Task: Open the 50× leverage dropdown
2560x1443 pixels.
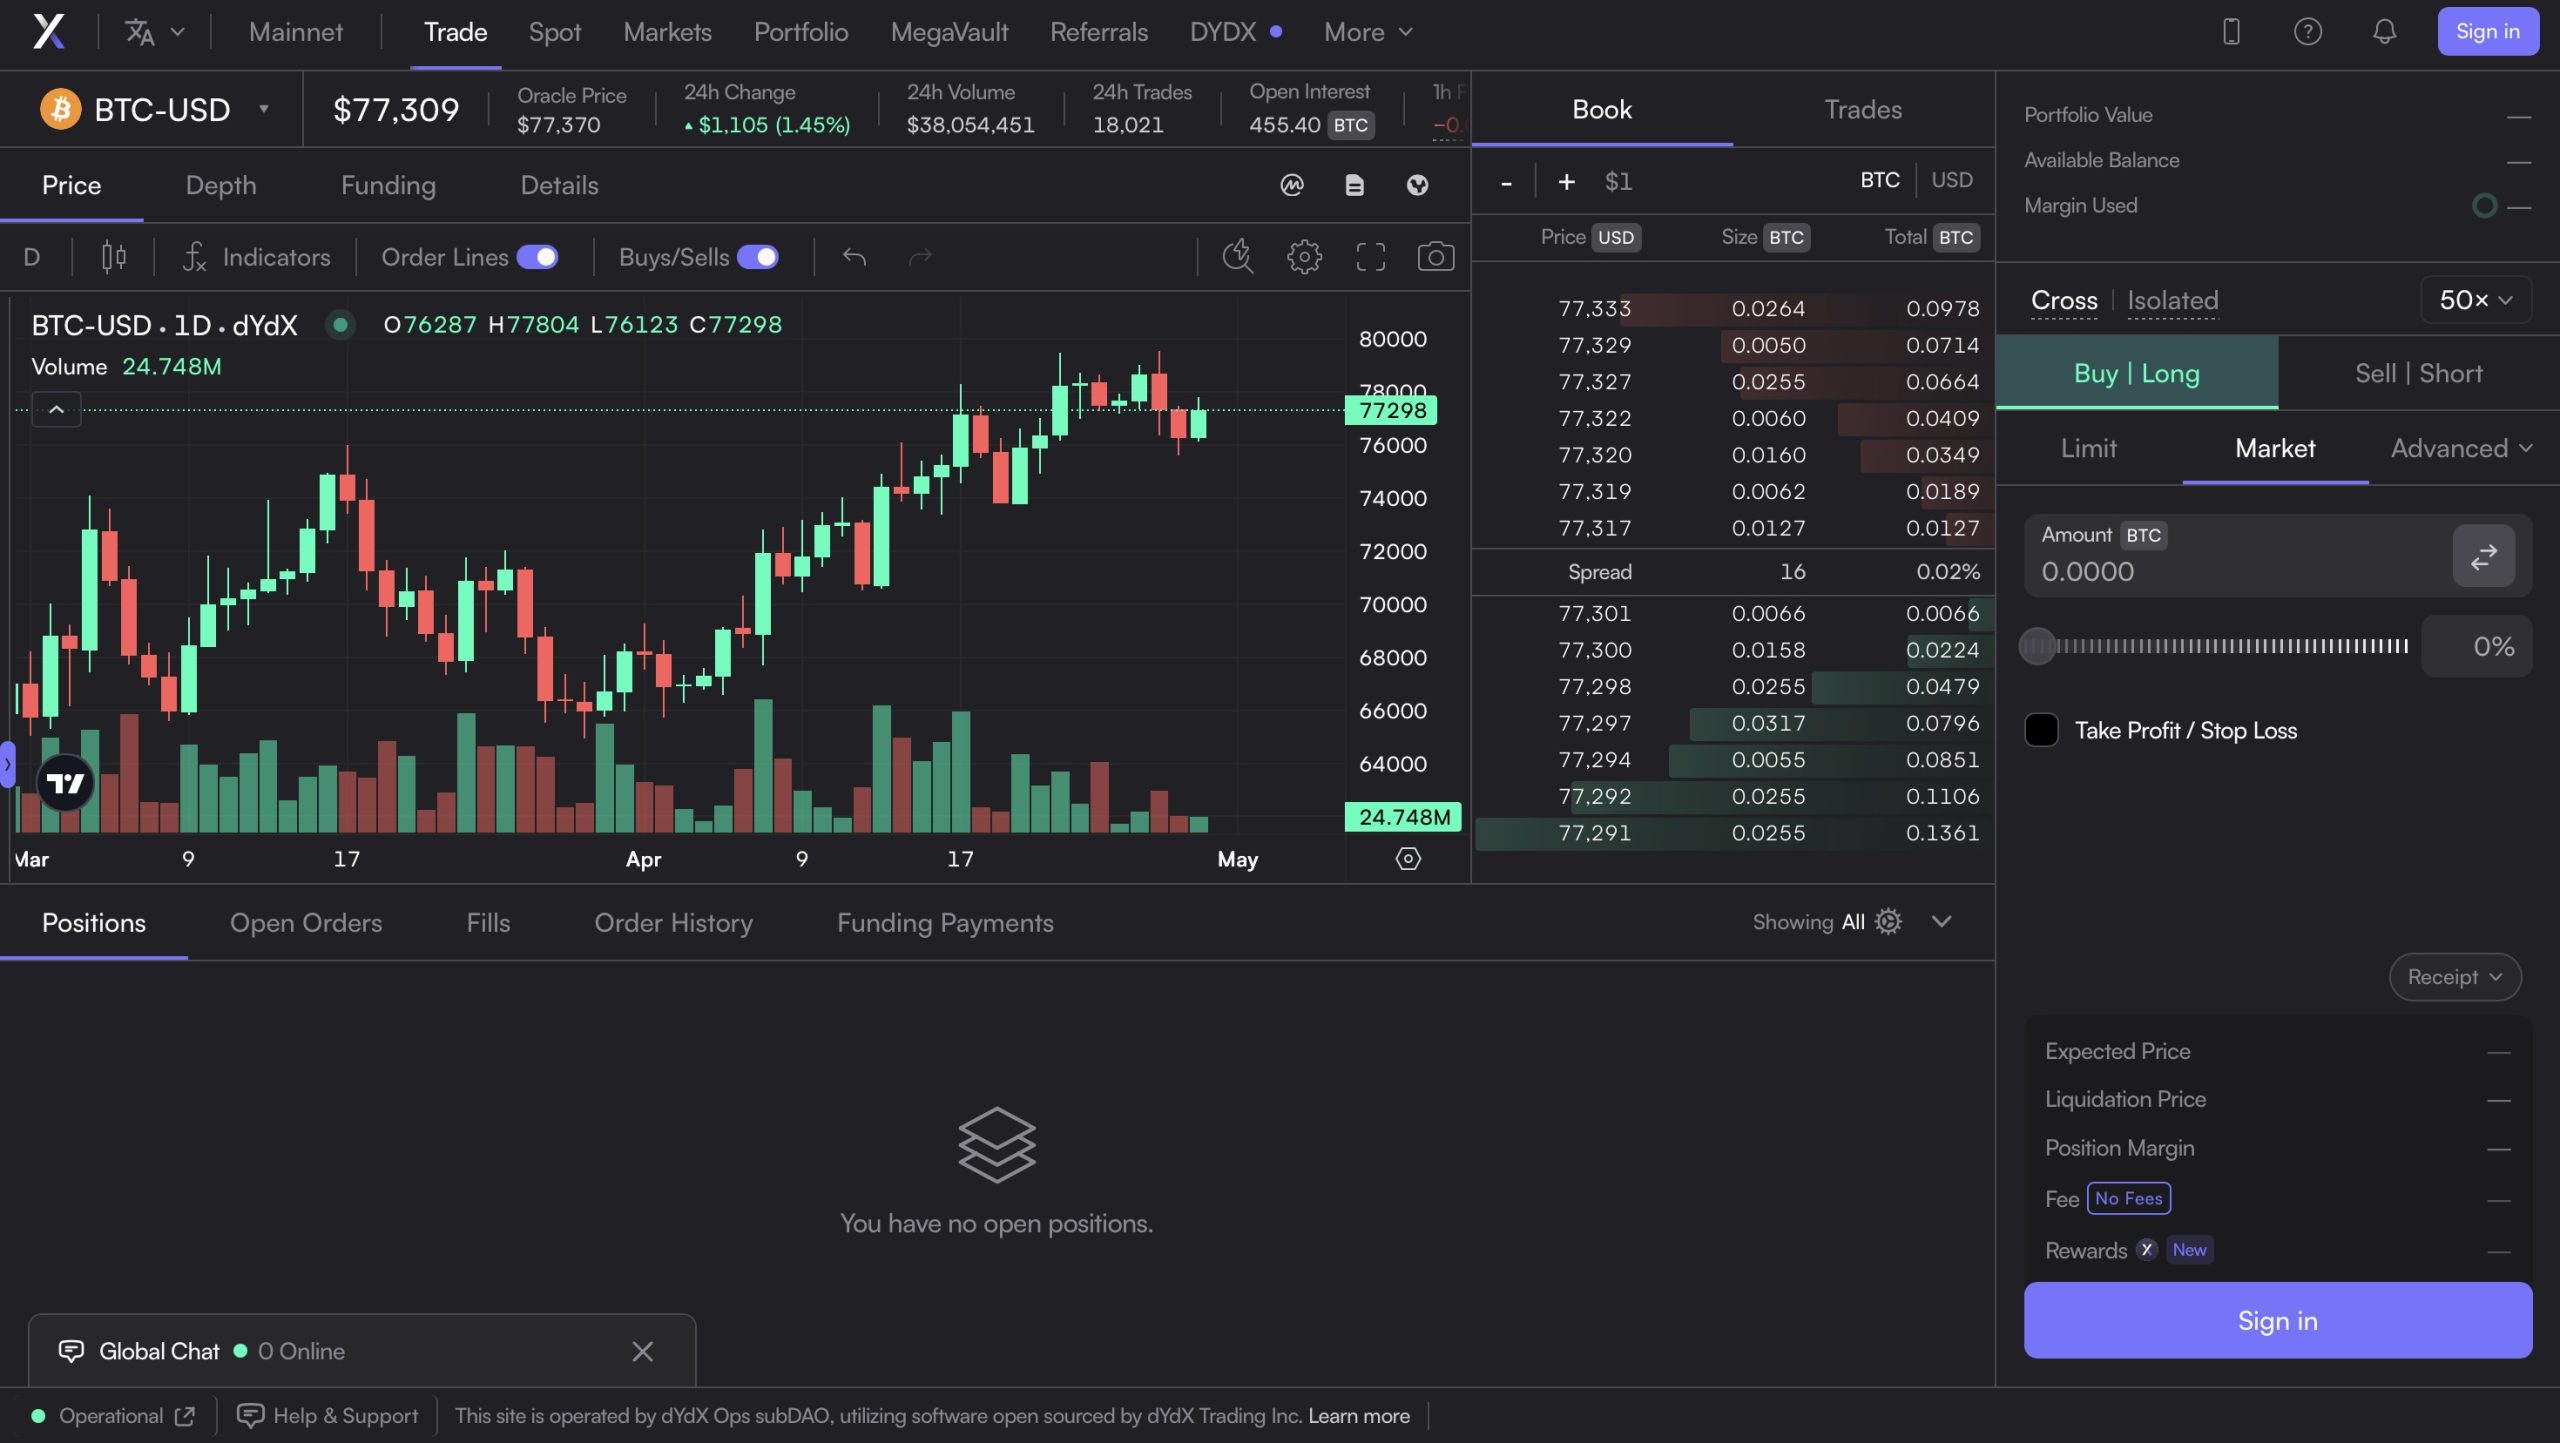Action: point(2475,300)
